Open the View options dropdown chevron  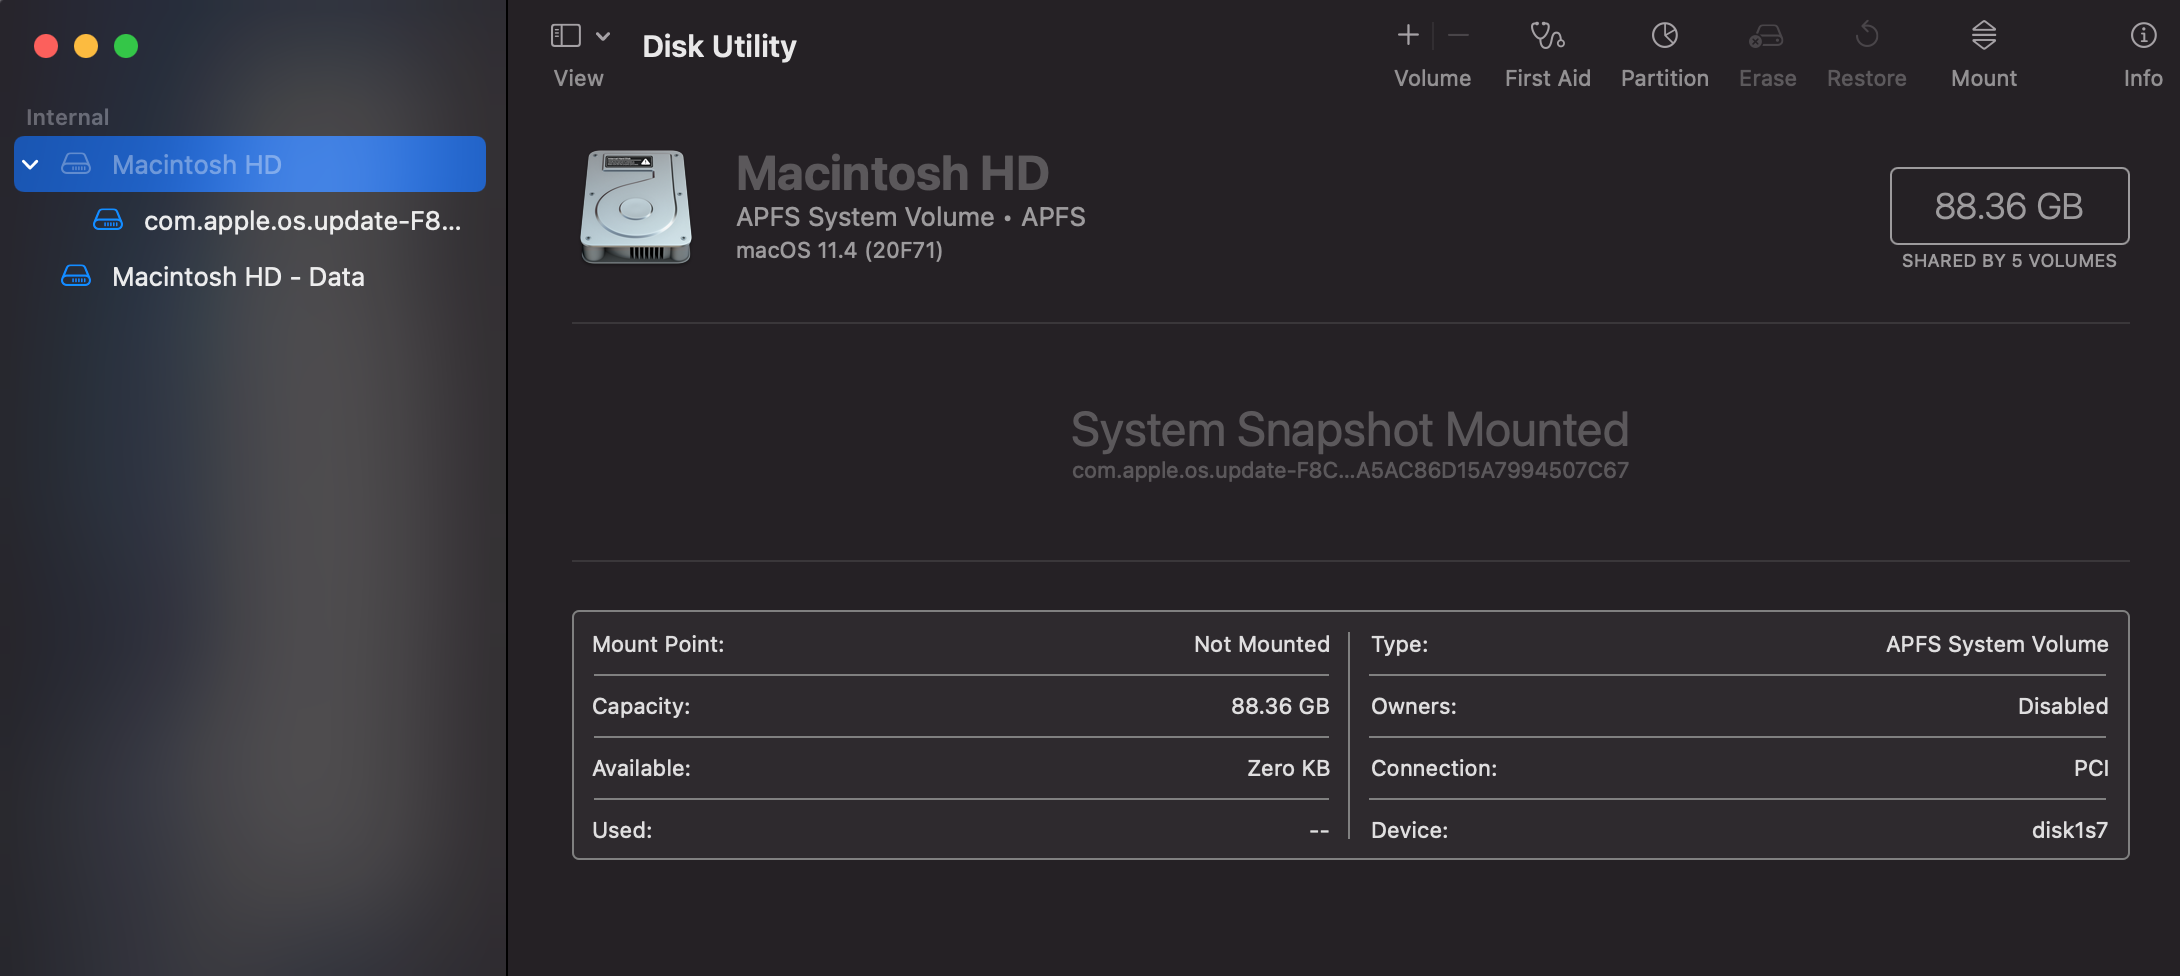point(603,36)
